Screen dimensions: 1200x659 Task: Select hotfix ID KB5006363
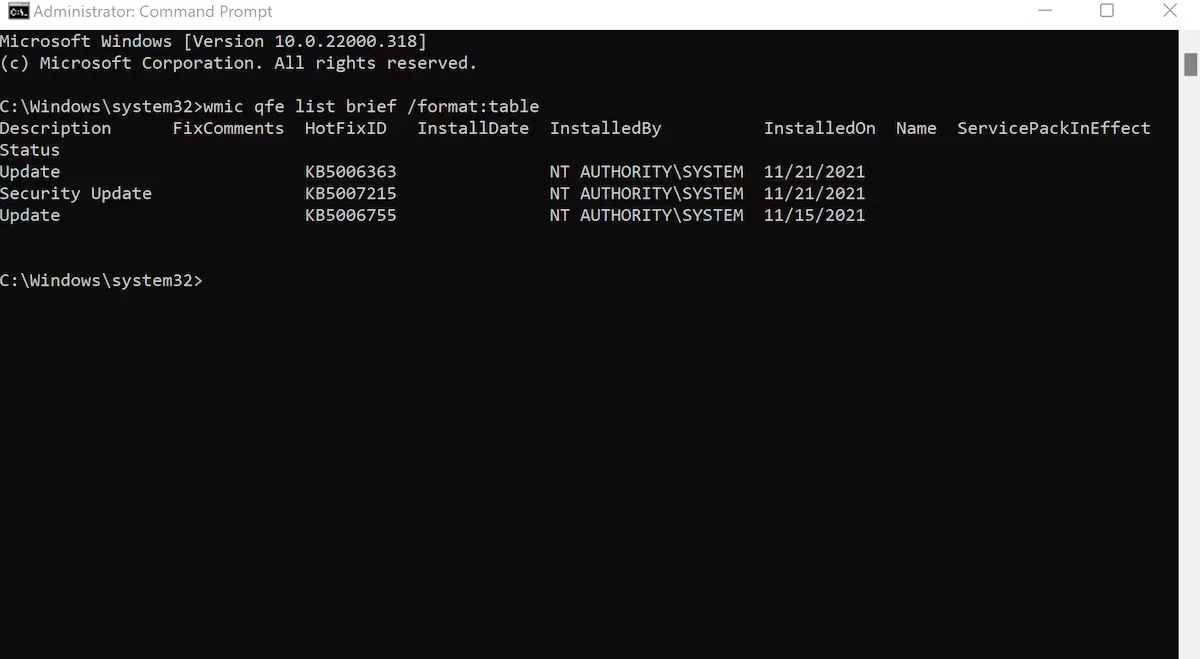(x=351, y=171)
